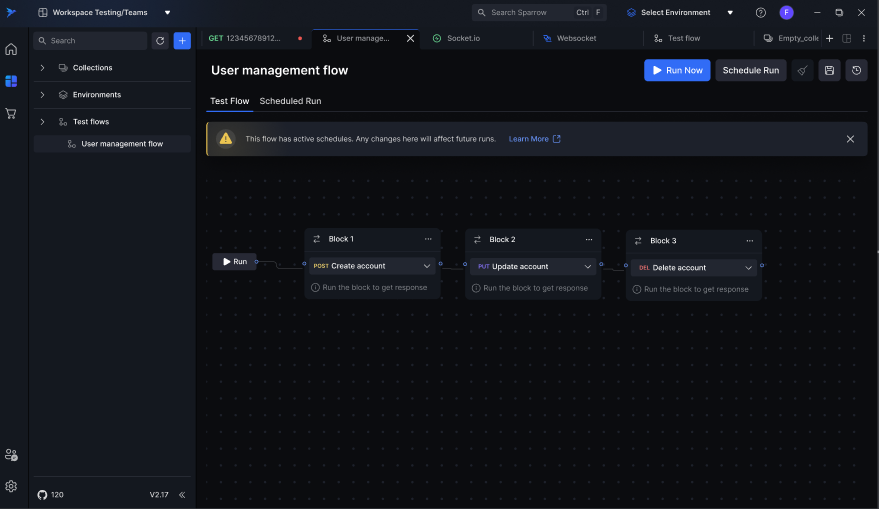Open the help question mark icon
This screenshot has width=879, height=509.
[x=761, y=13]
